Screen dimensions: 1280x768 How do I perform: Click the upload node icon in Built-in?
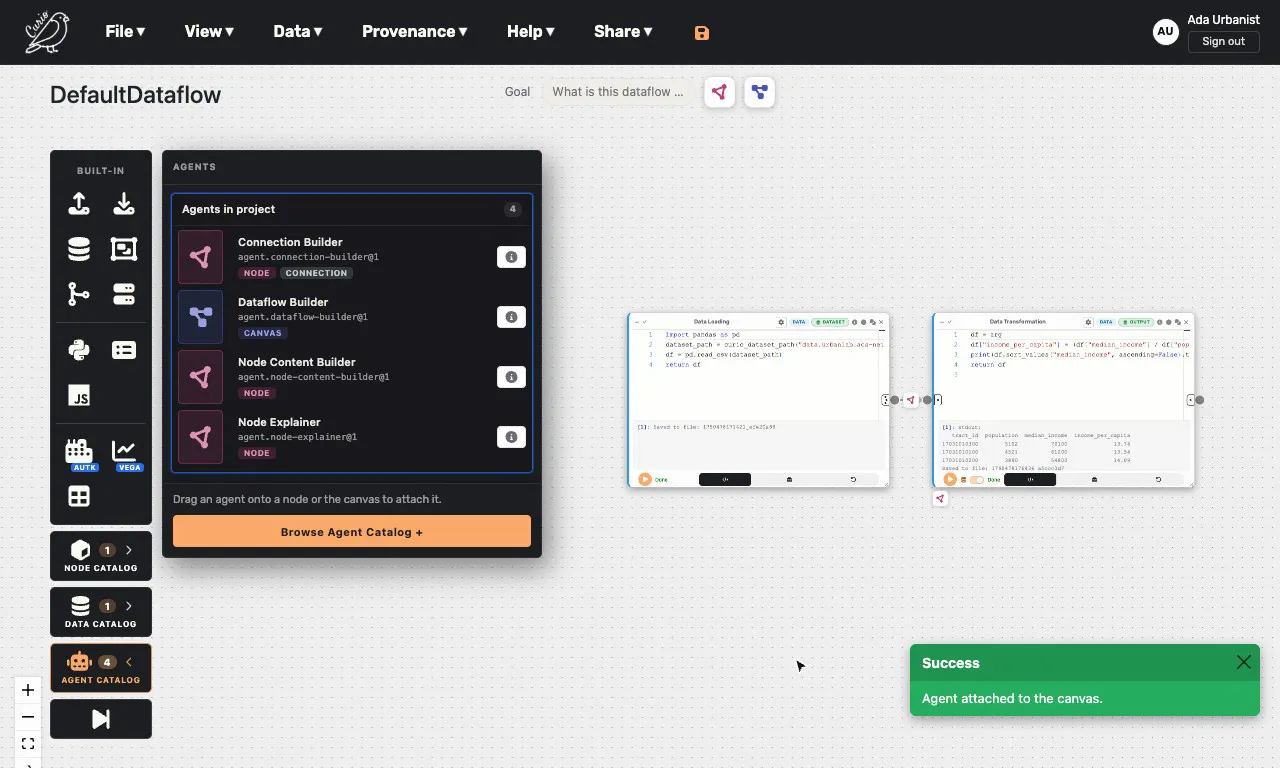coord(79,204)
